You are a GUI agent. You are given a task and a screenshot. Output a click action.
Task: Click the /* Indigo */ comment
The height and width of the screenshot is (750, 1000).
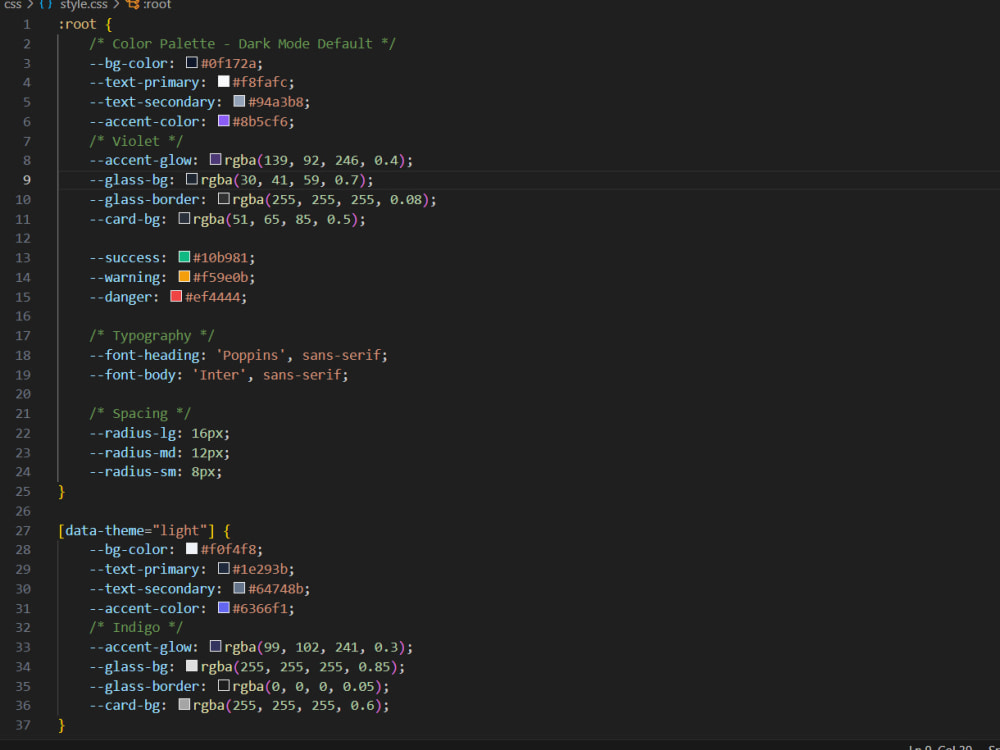click(136, 628)
